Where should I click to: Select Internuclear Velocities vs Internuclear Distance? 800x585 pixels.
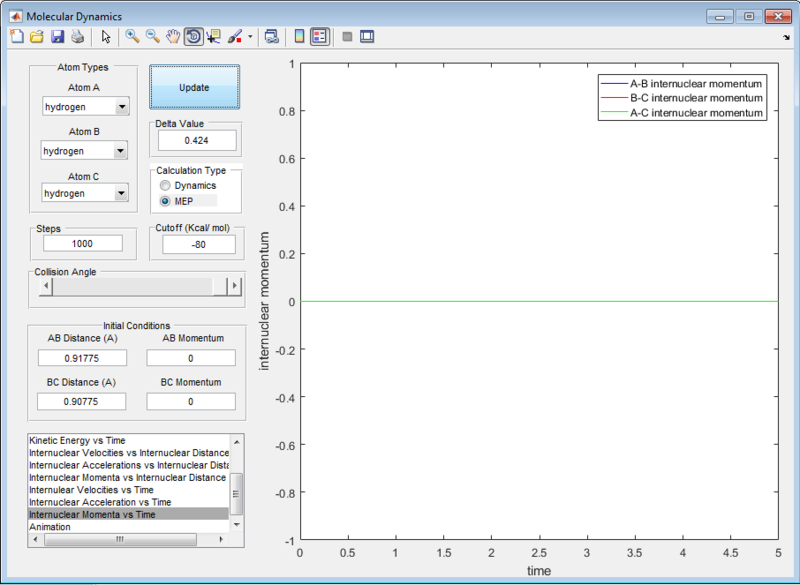coord(128,453)
